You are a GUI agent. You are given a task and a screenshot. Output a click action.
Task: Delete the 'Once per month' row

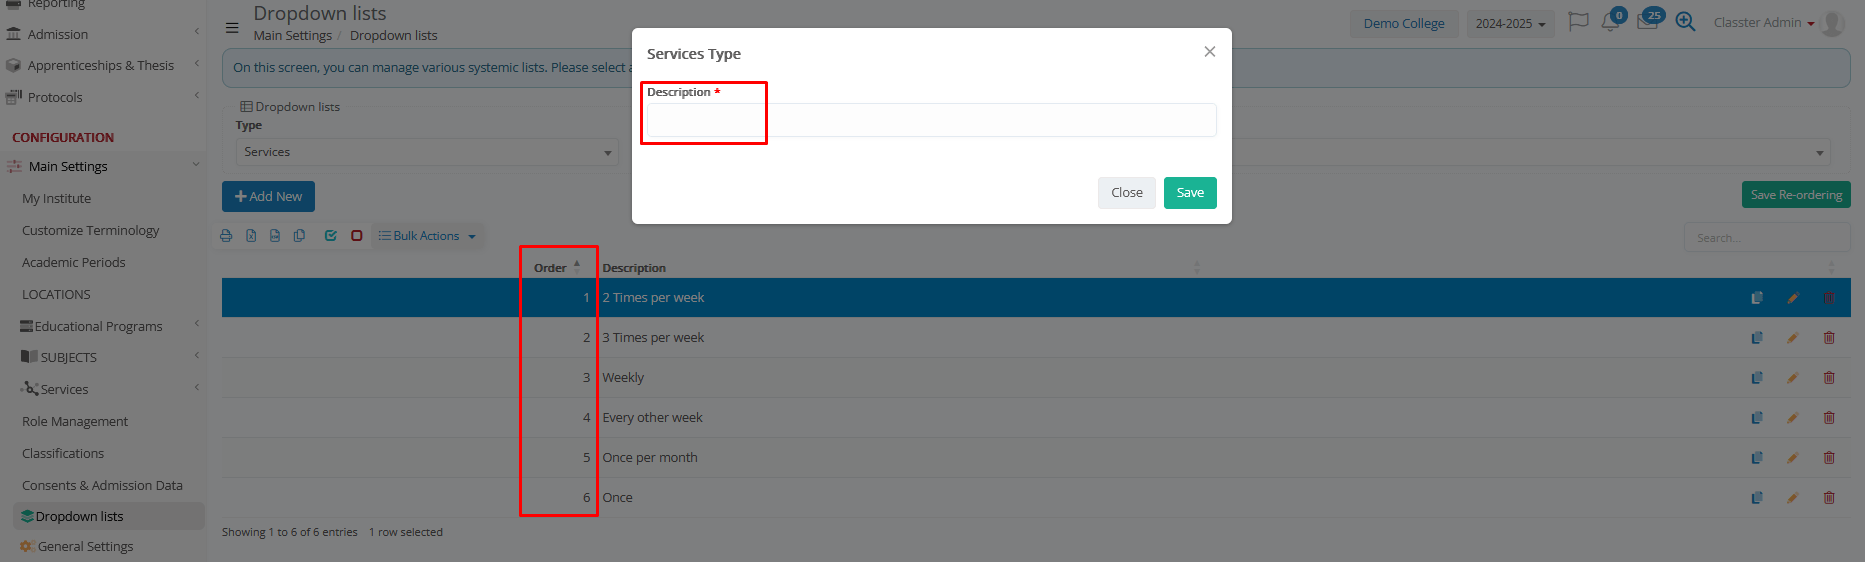(1828, 458)
